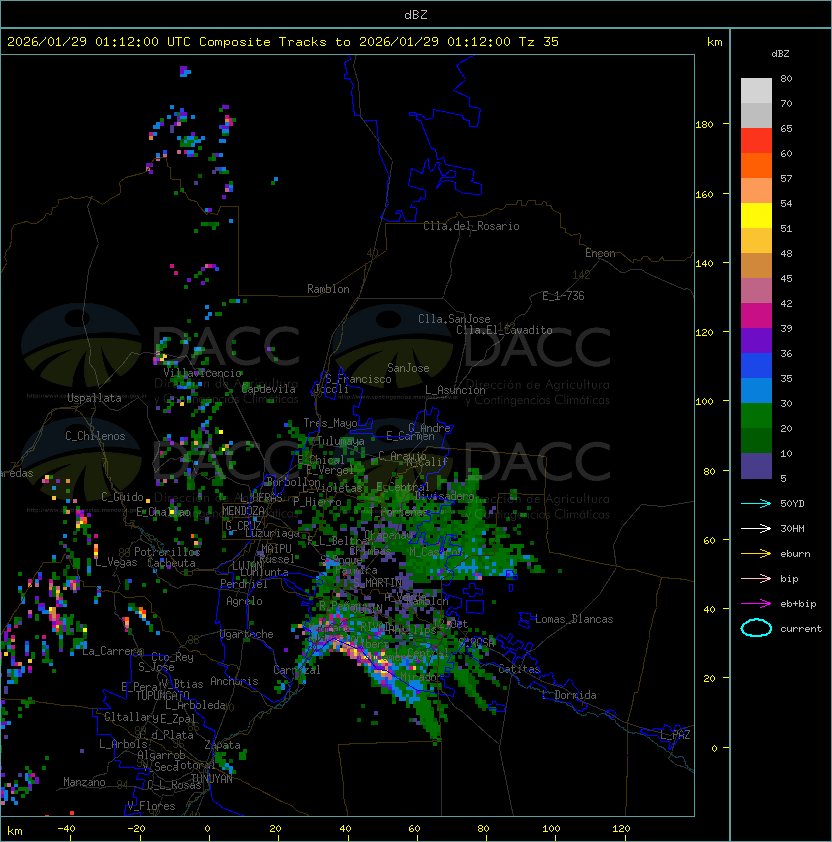Image resolution: width=832 pixels, height=842 pixels.
Task: Select the bright green swatch between 30 and 20
Action: (x=756, y=416)
